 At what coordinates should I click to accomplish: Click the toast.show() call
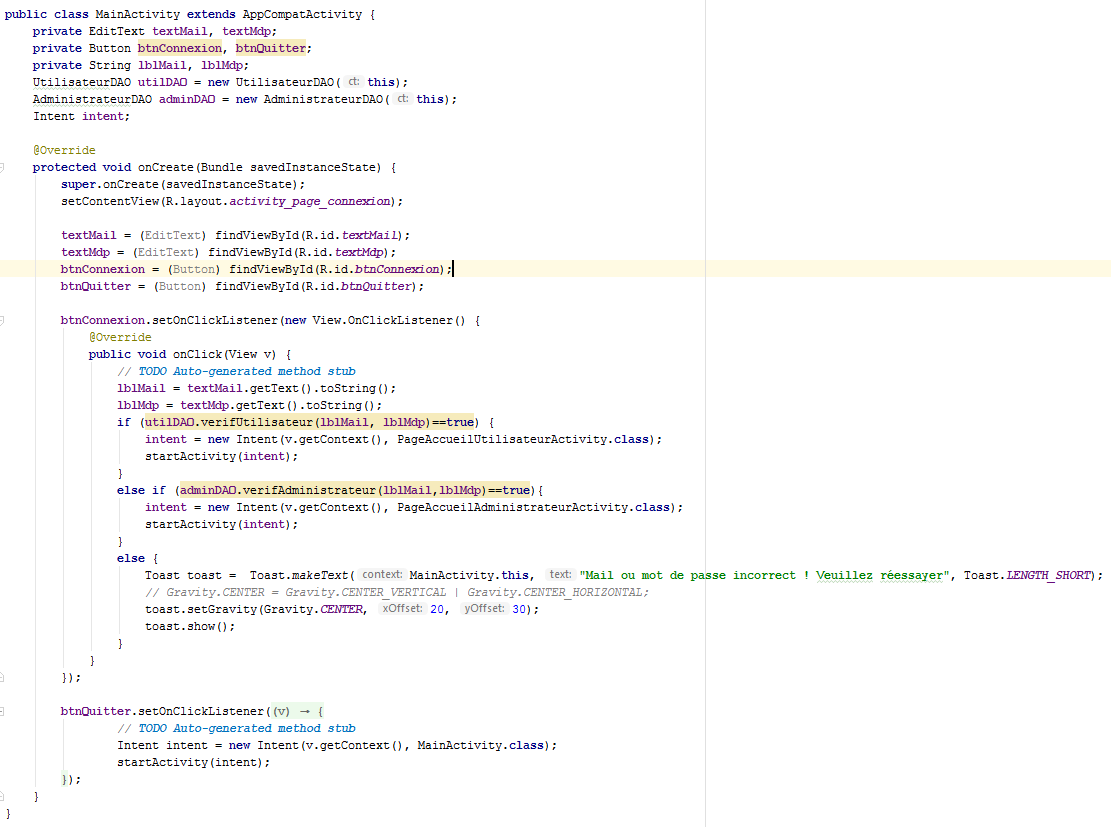coord(190,626)
